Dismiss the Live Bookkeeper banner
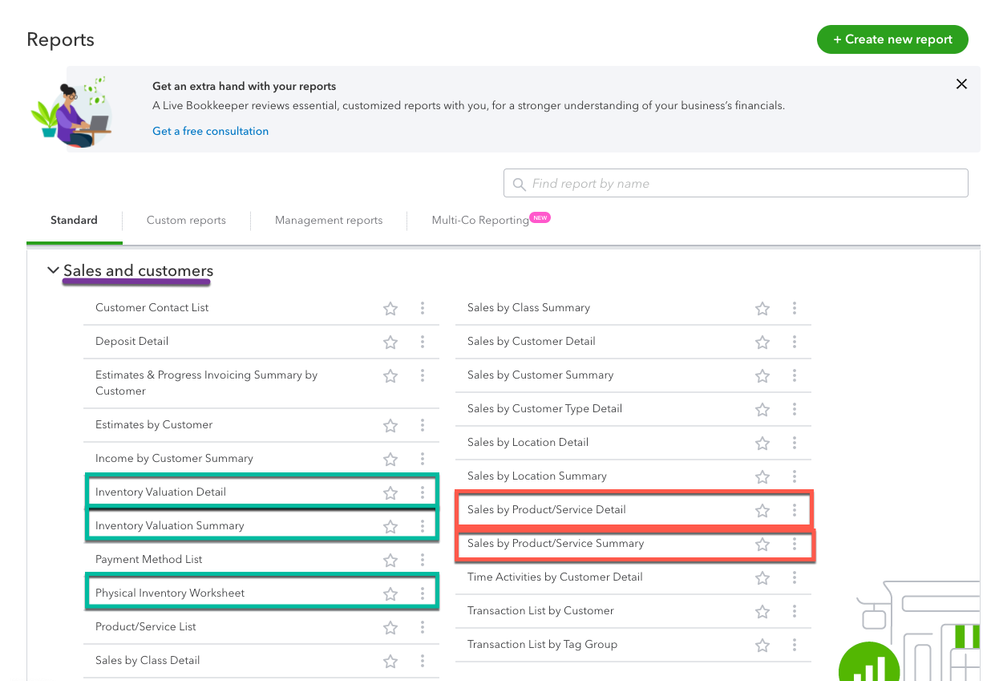The image size is (999, 681). click(961, 84)
